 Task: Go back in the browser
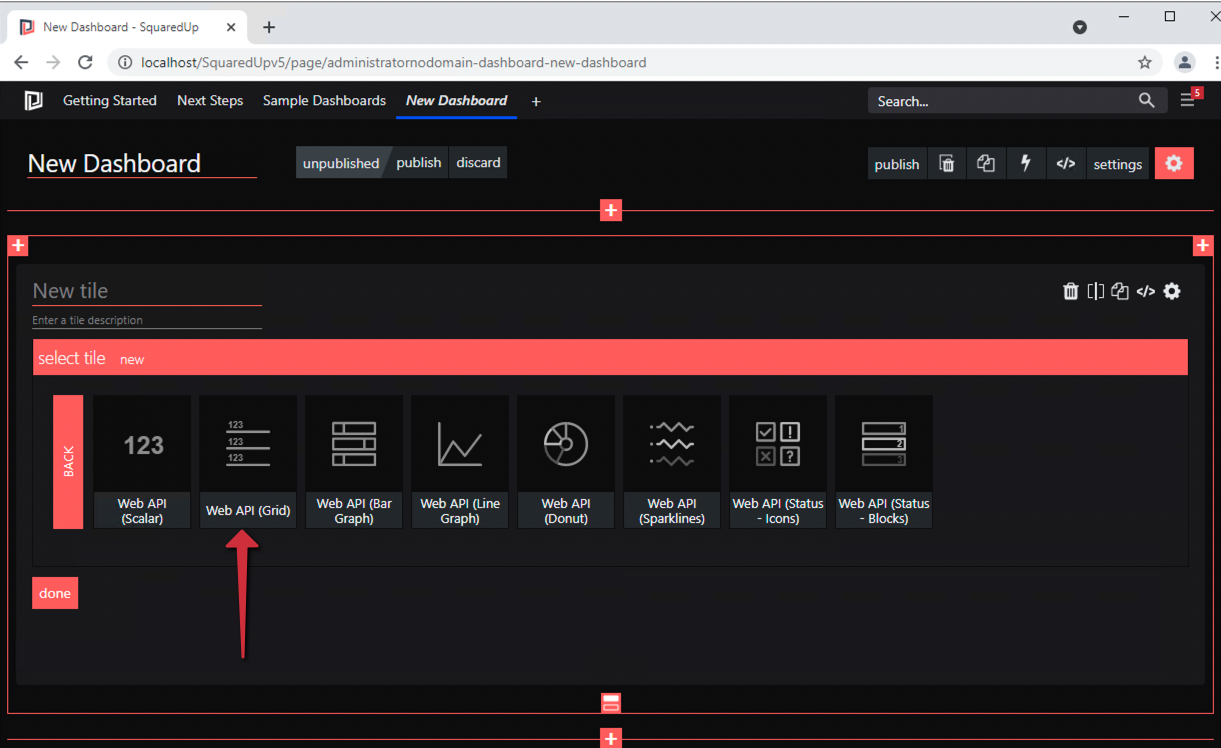(x=21, y=62)
